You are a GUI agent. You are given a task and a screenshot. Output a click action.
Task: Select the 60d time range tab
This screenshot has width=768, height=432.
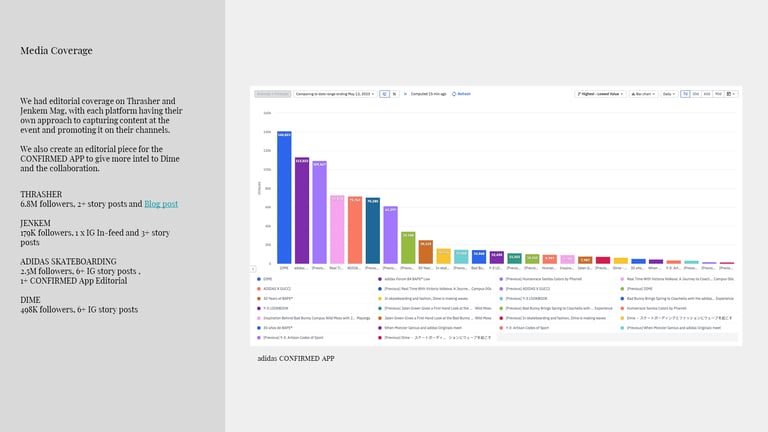707,94
